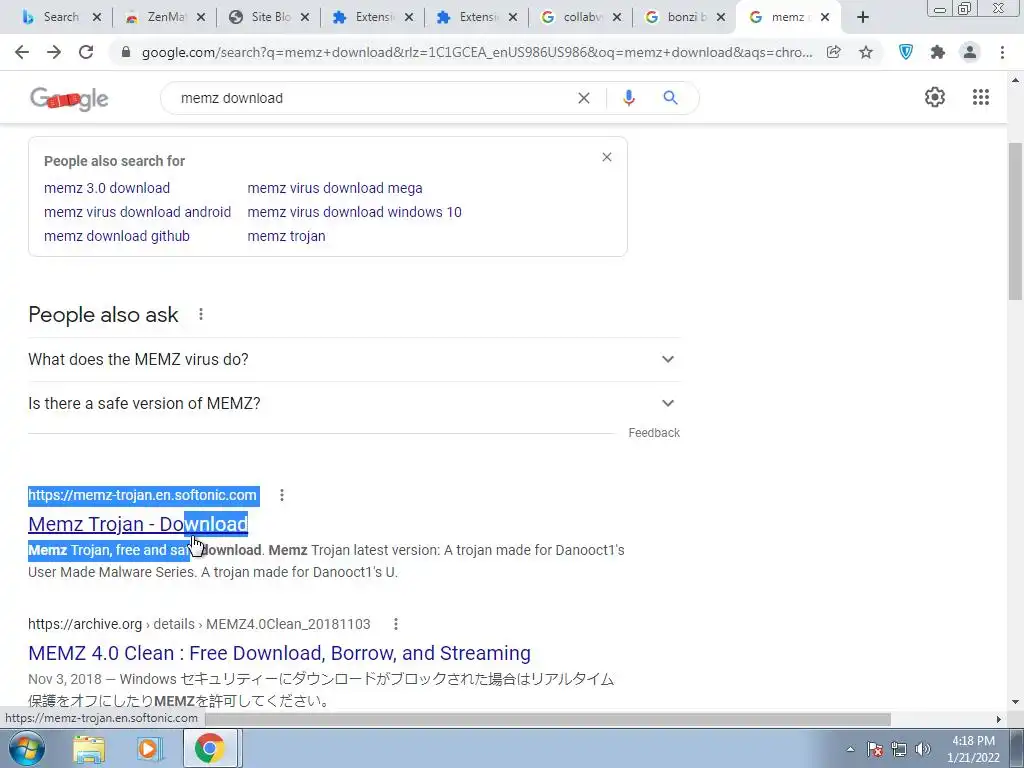Clear the search box with the X

(x=584, y=98)
